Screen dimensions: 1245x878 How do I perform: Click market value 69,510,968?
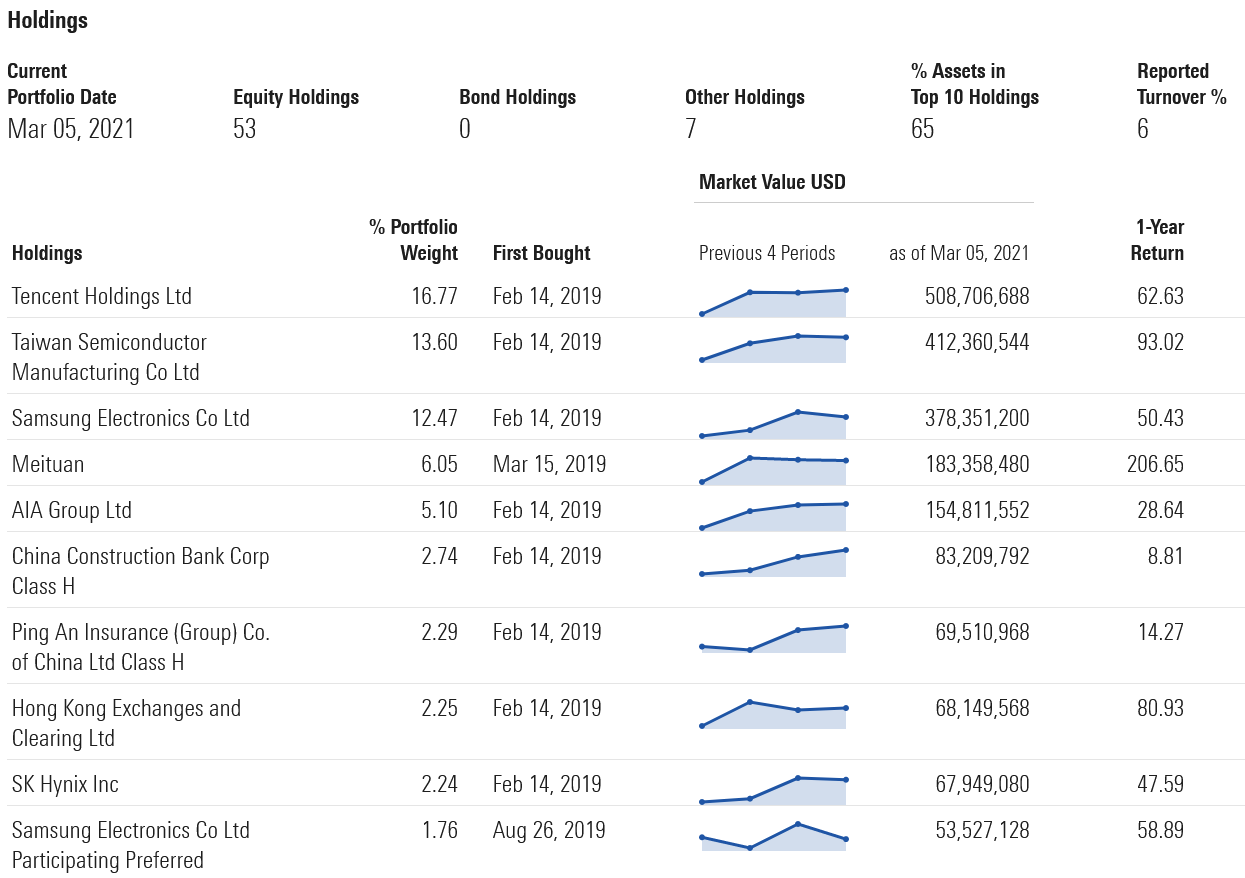983,632
